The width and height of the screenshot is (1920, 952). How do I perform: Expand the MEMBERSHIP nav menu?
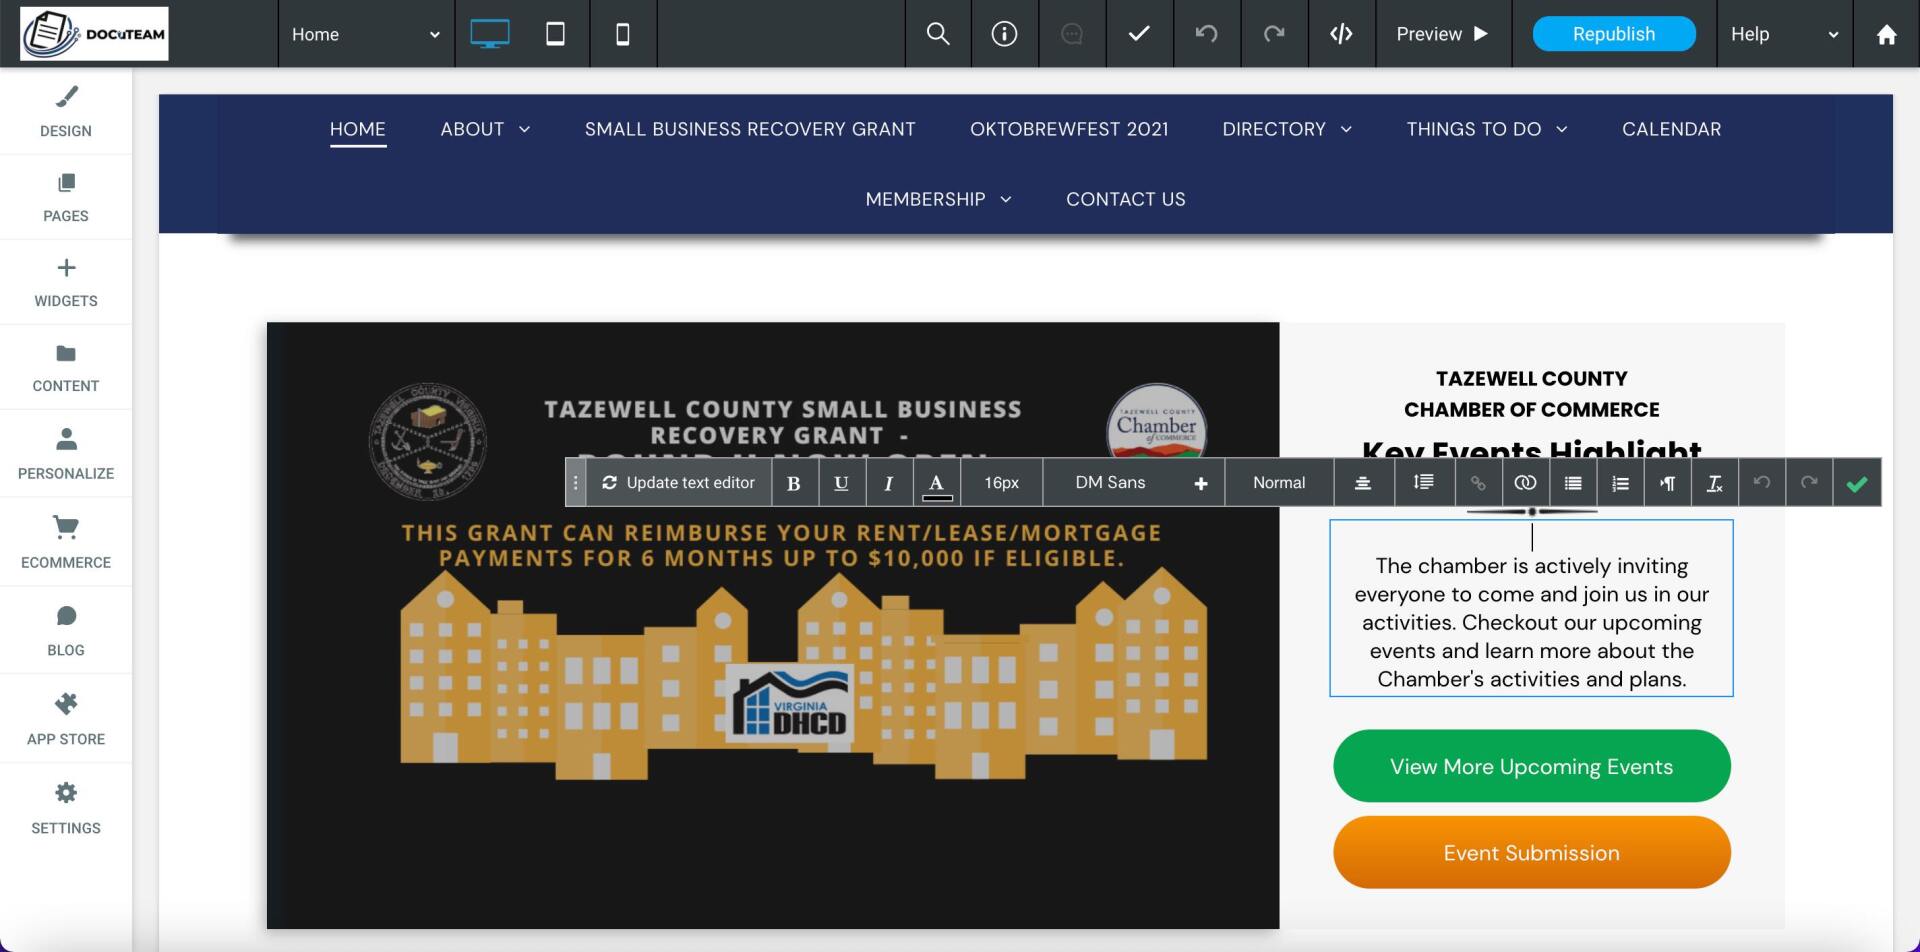[939, 199]
